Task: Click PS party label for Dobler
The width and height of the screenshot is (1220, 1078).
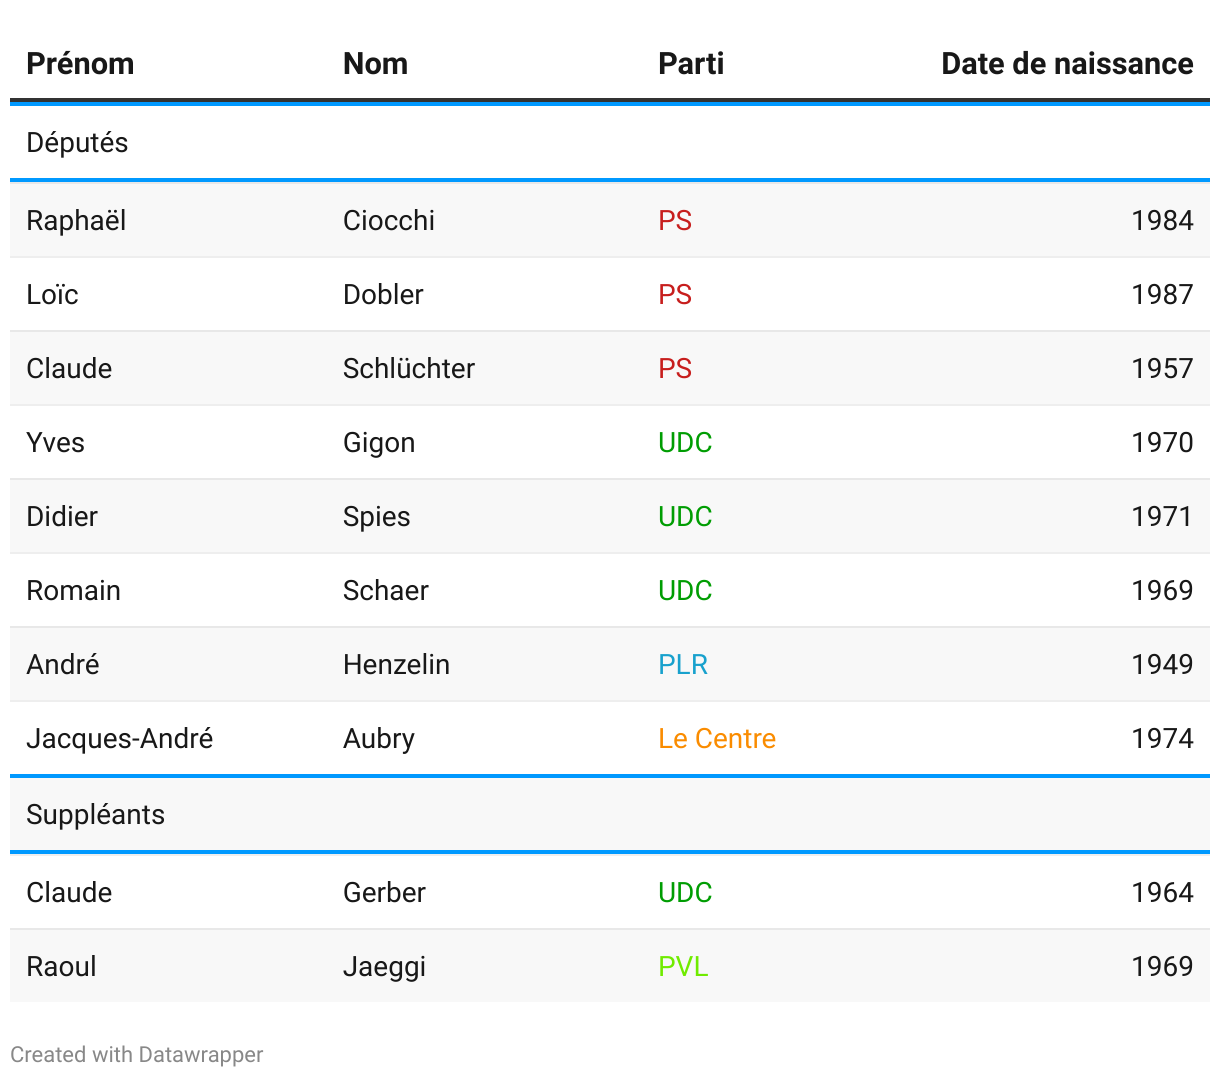Action: pos(675,294)
